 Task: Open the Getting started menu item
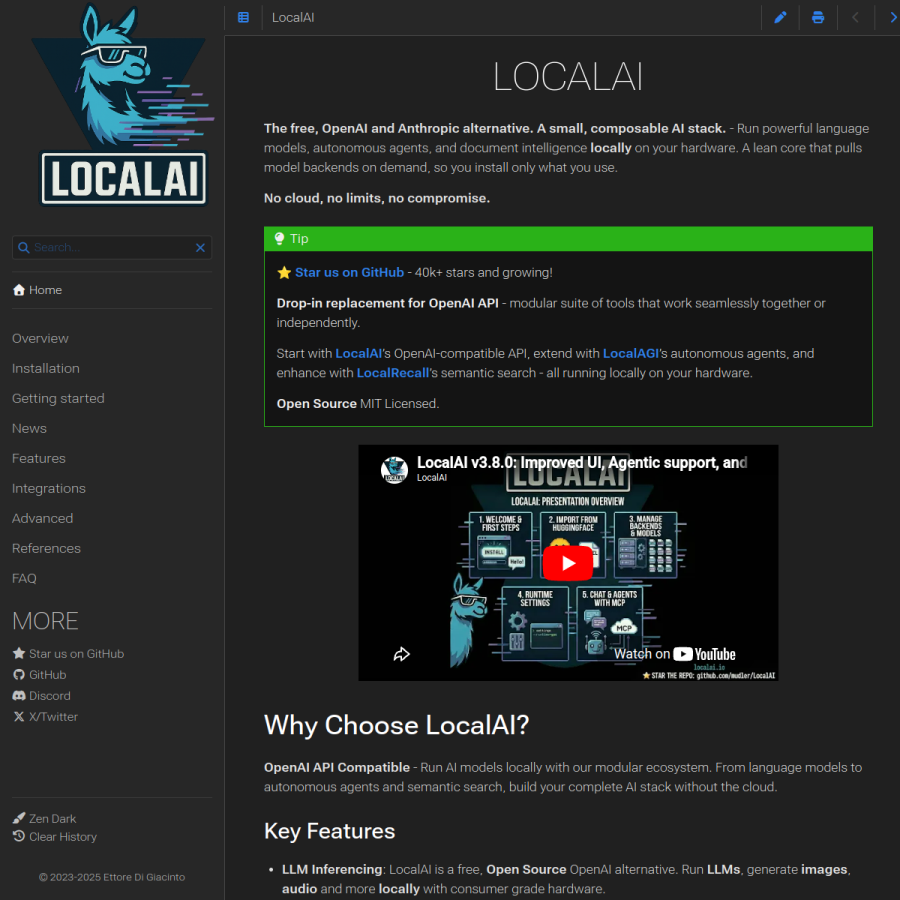(x=58, y=398)
